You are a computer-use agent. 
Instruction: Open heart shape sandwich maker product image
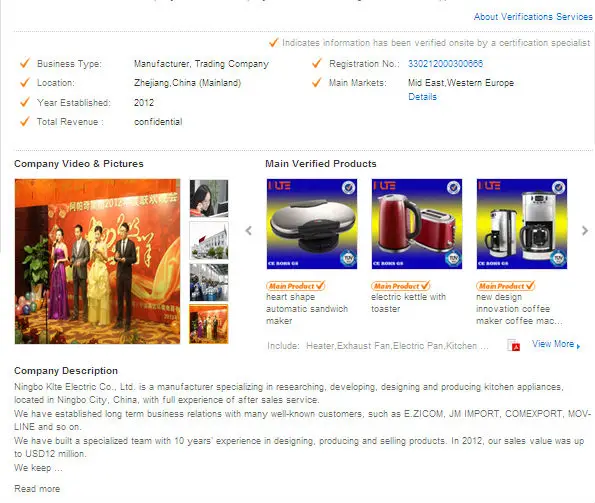[x=312, y=224]
